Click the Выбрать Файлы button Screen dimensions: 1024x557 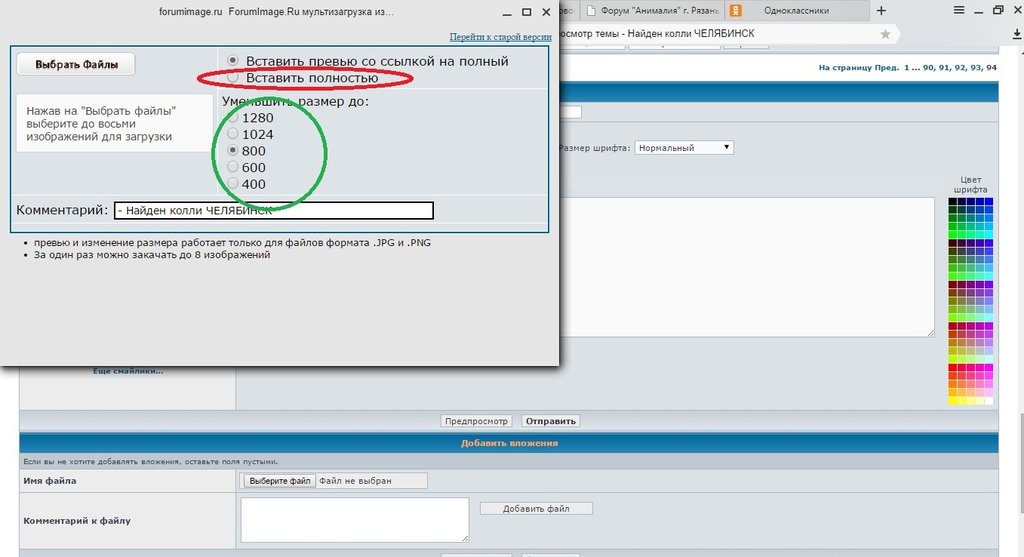pos(76,65)
